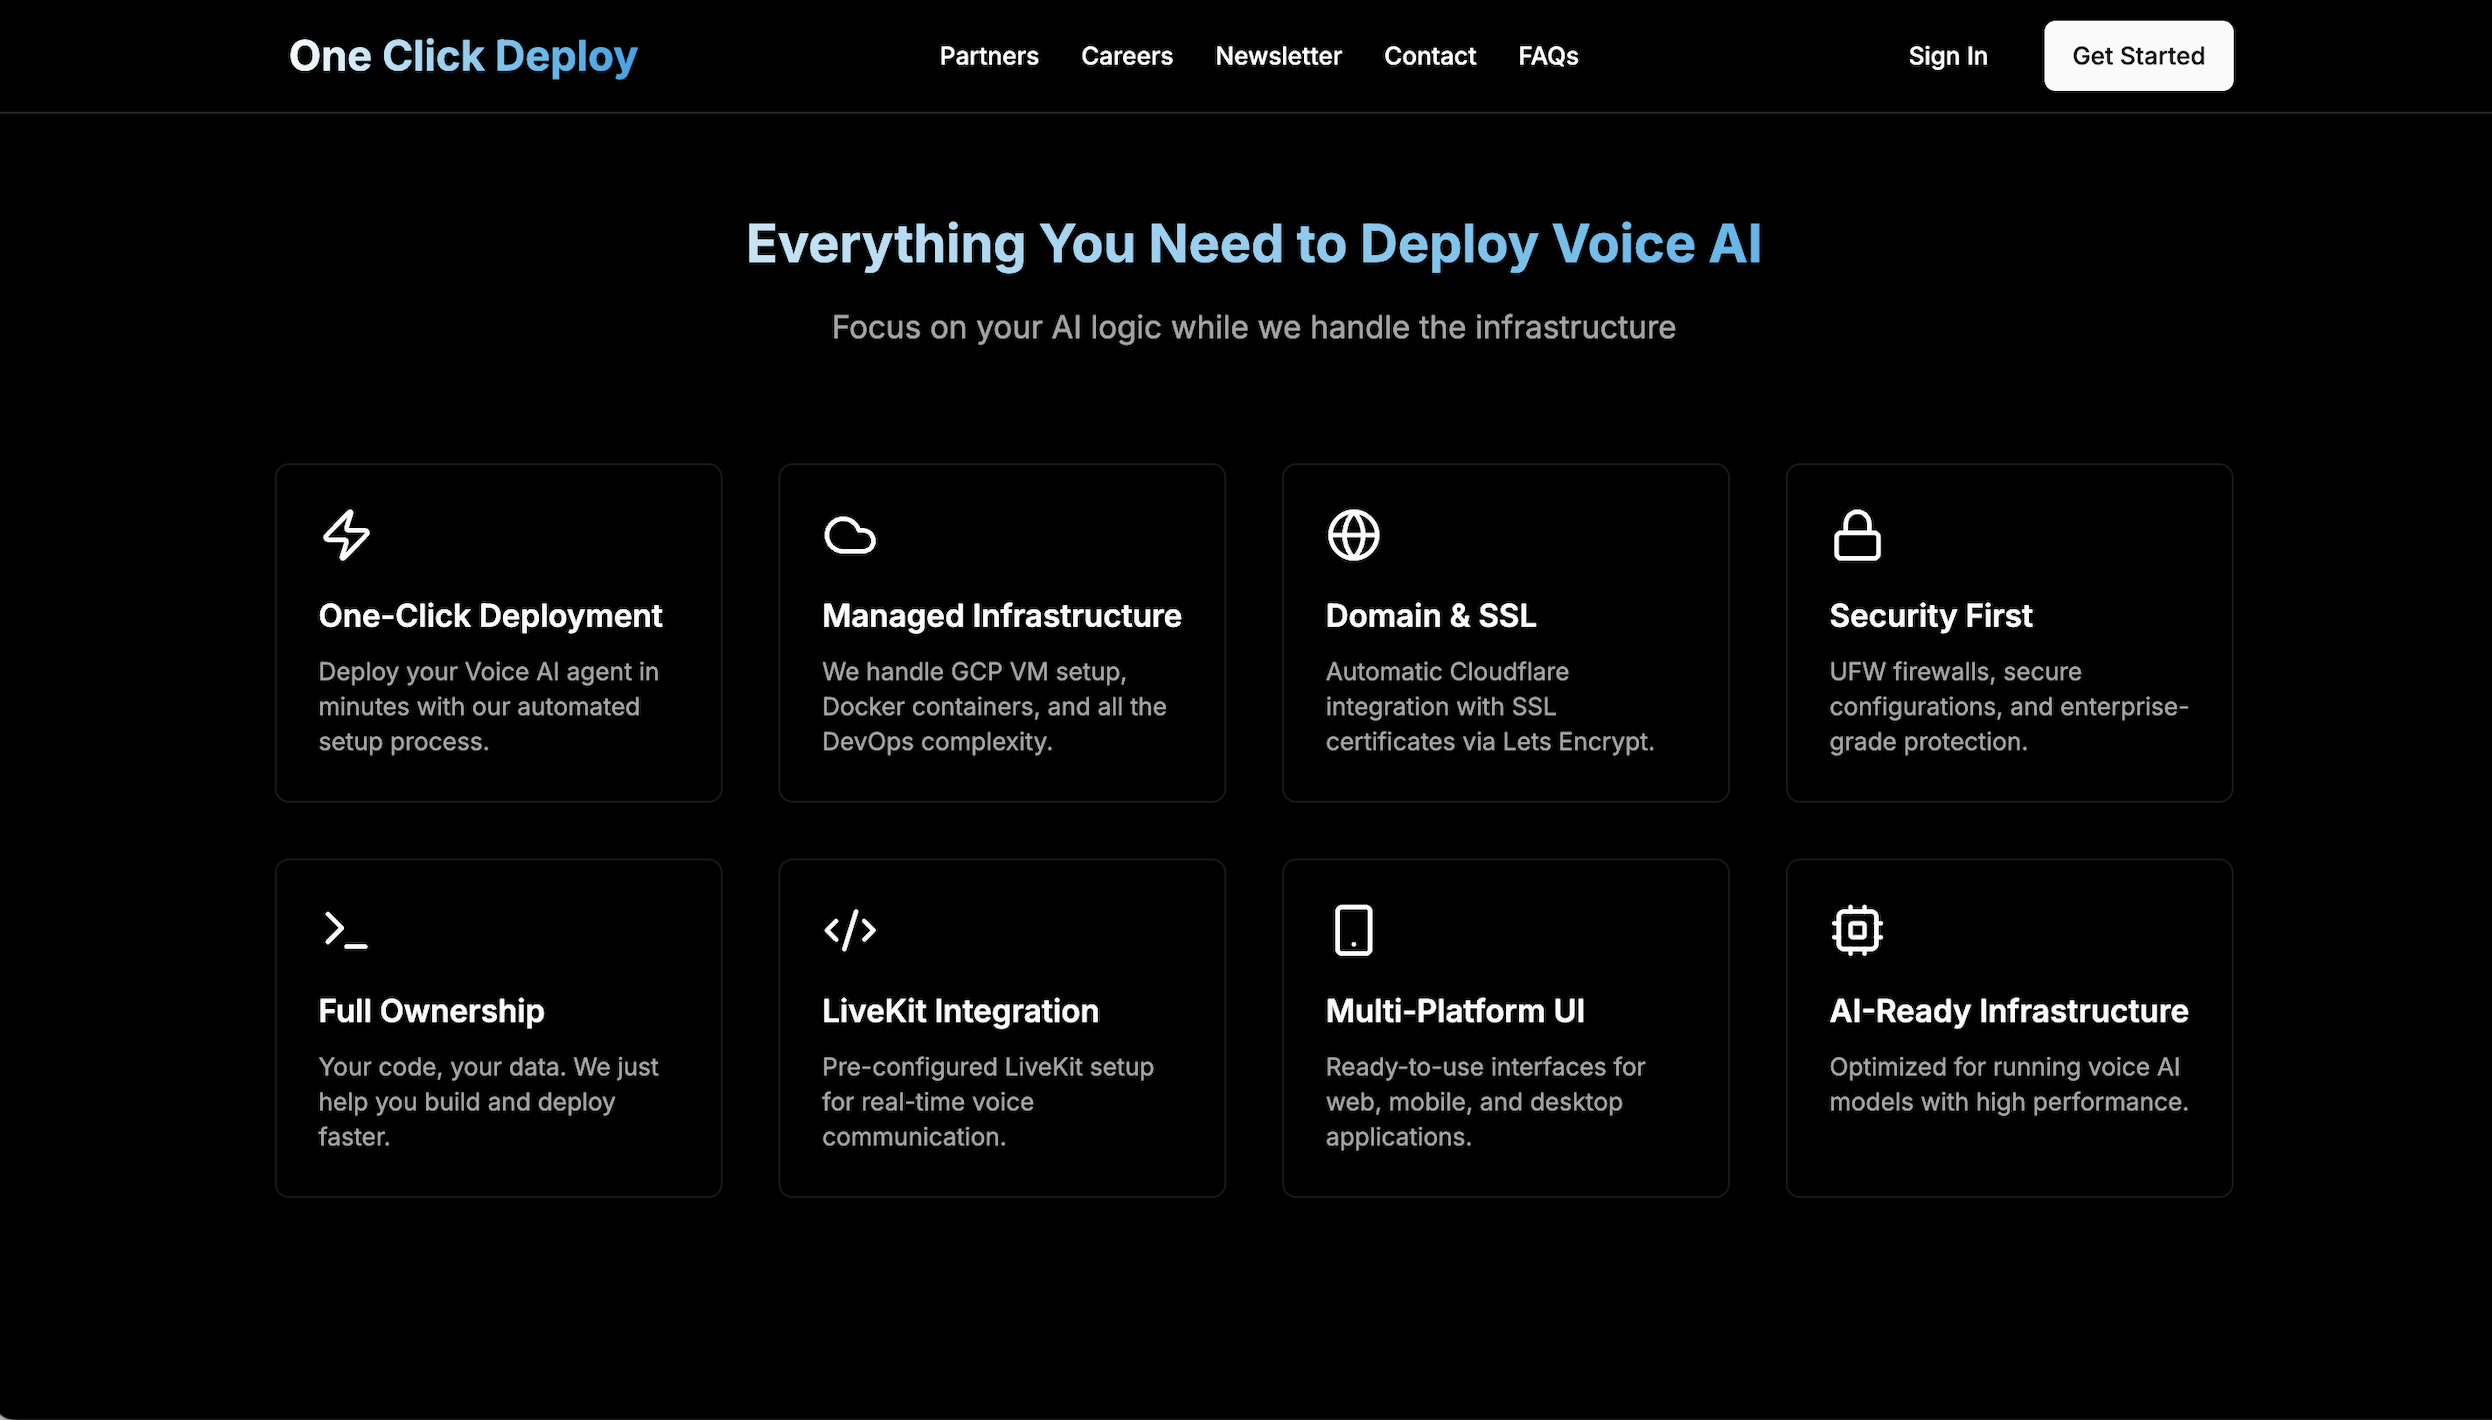Select the One-Click Deployment card title

pos(490,615)
